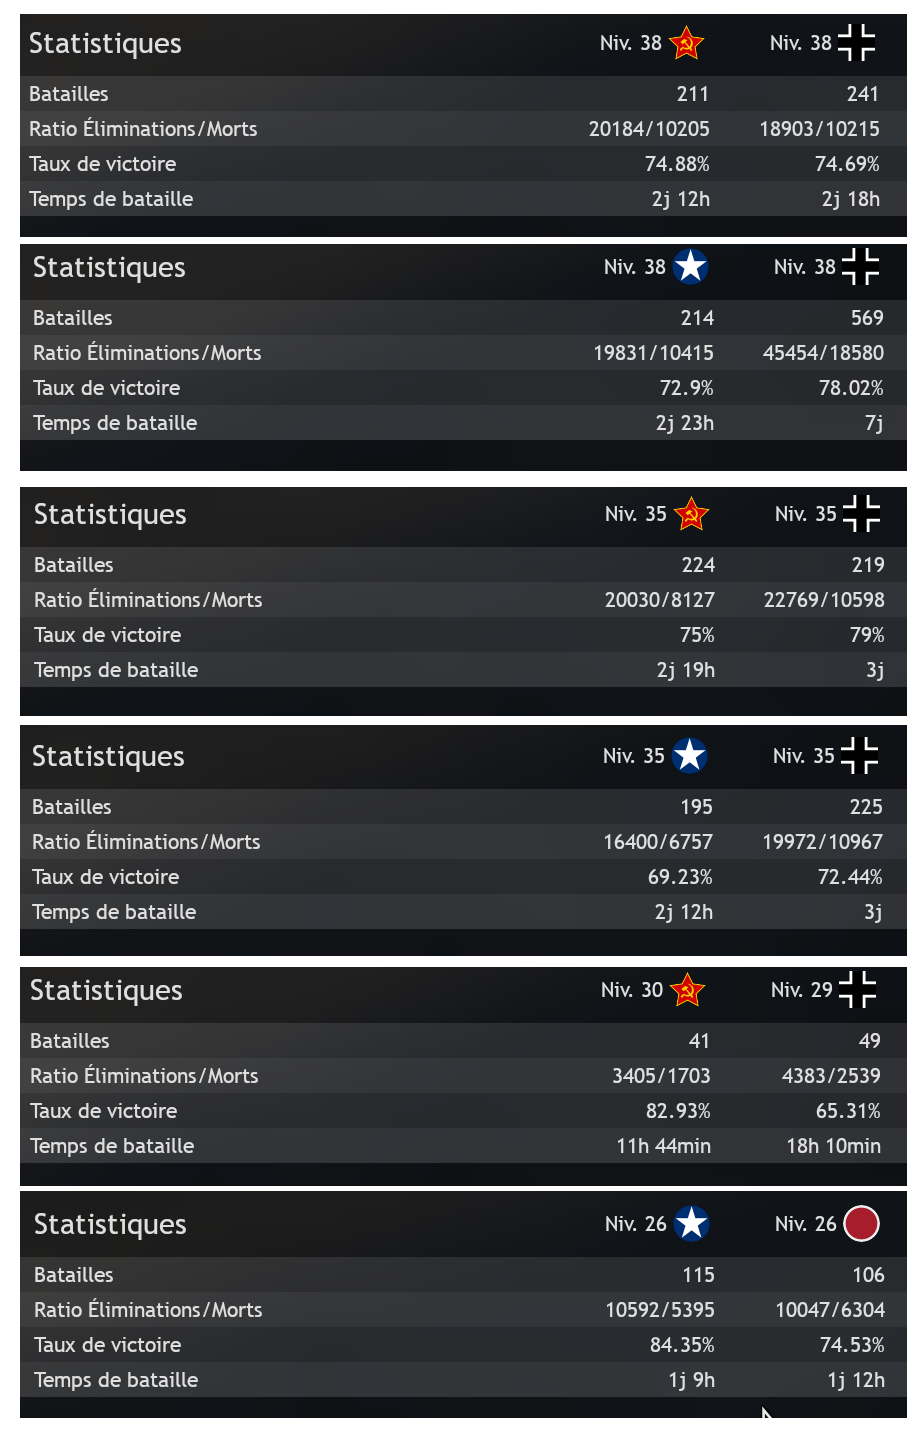922x1434 pixels.
Task: Click the 82.93% win rate value
Action: click(678, 1111)
